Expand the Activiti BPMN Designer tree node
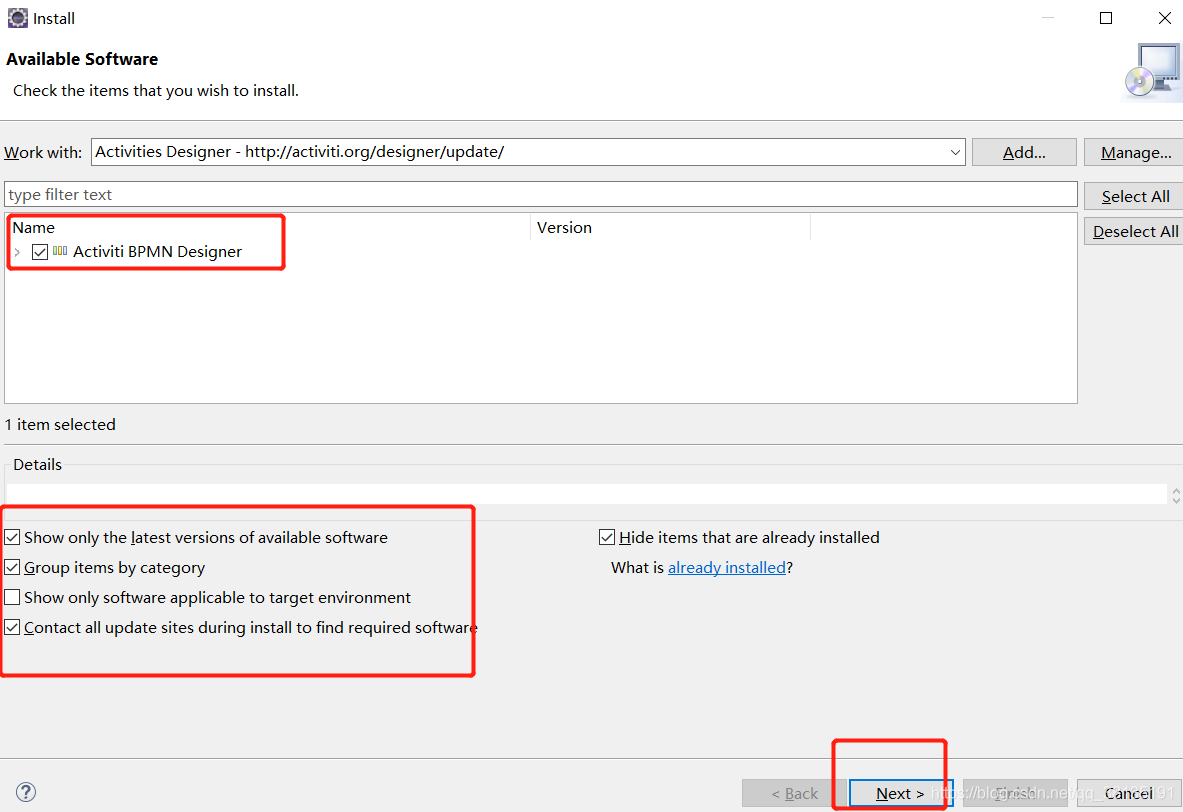The image size is (1183, 812). coord(17,252)
